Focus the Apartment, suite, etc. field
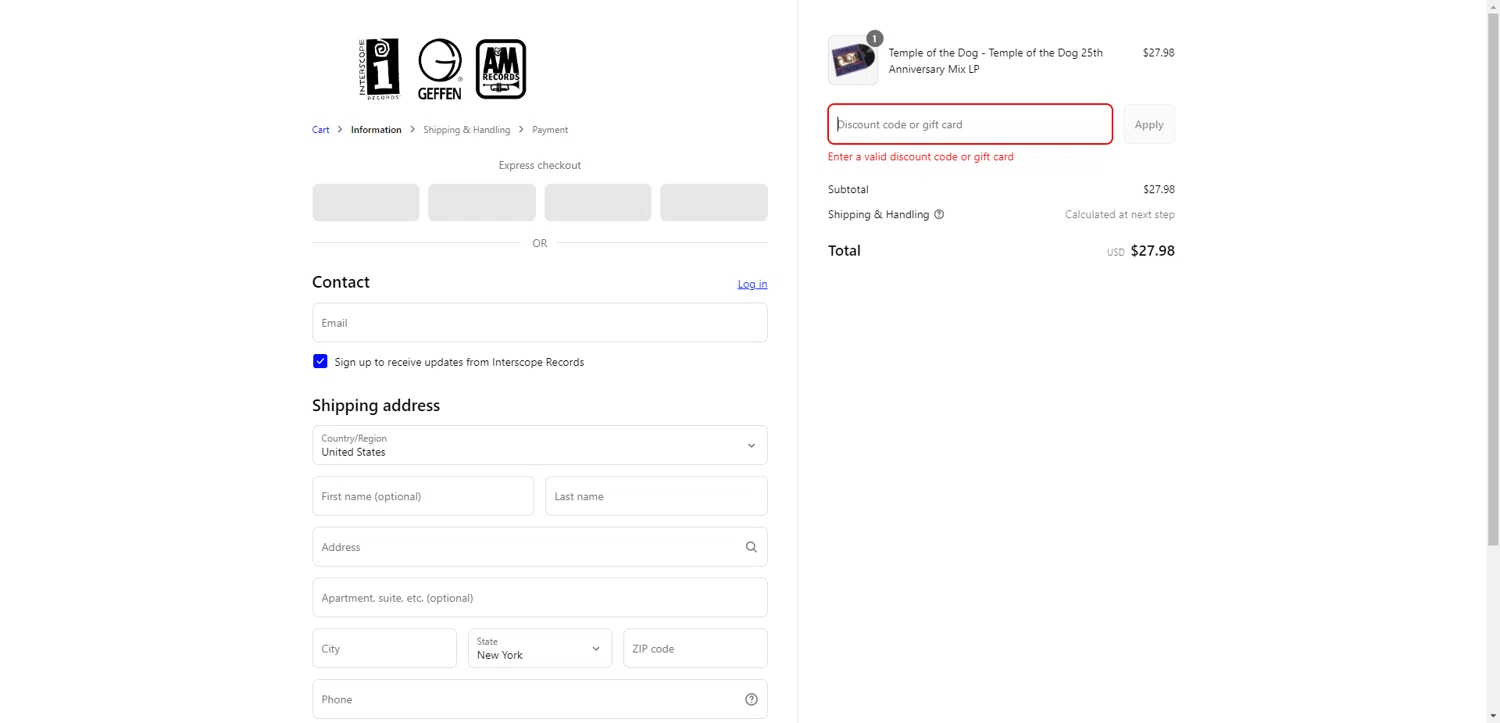 (x=540, y=598)
